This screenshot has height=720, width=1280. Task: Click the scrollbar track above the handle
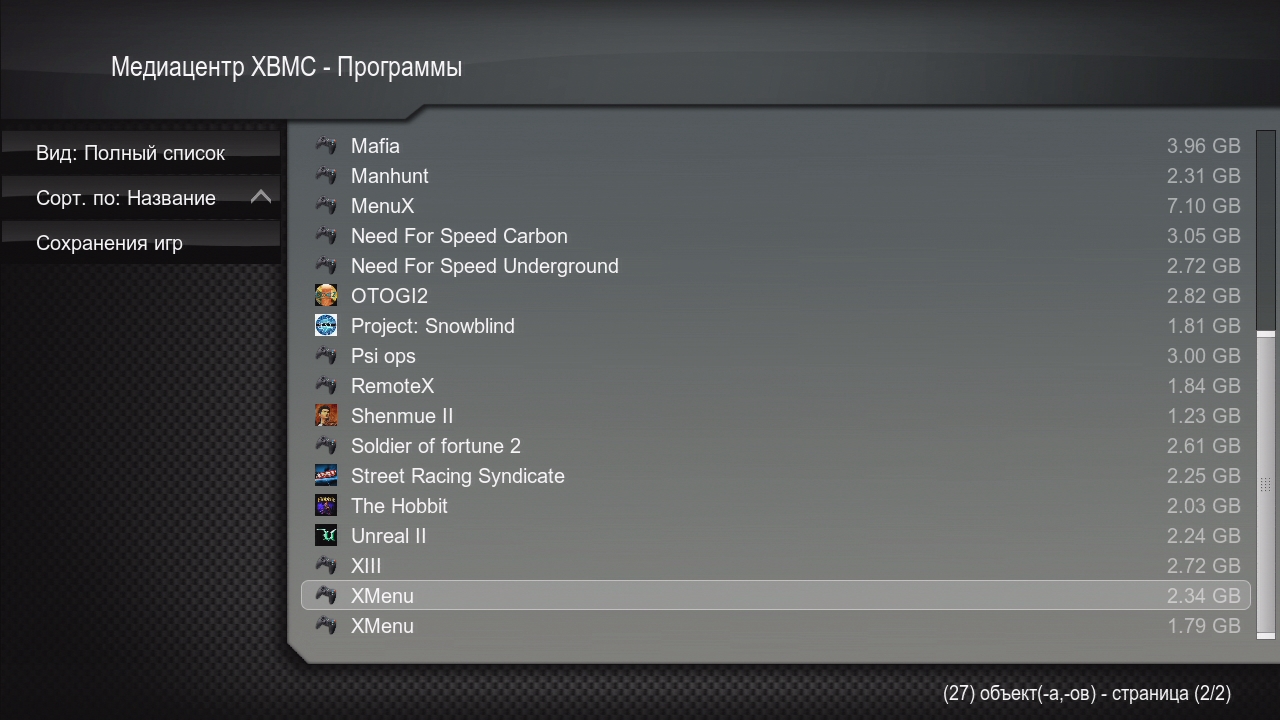pos(1265,230)
